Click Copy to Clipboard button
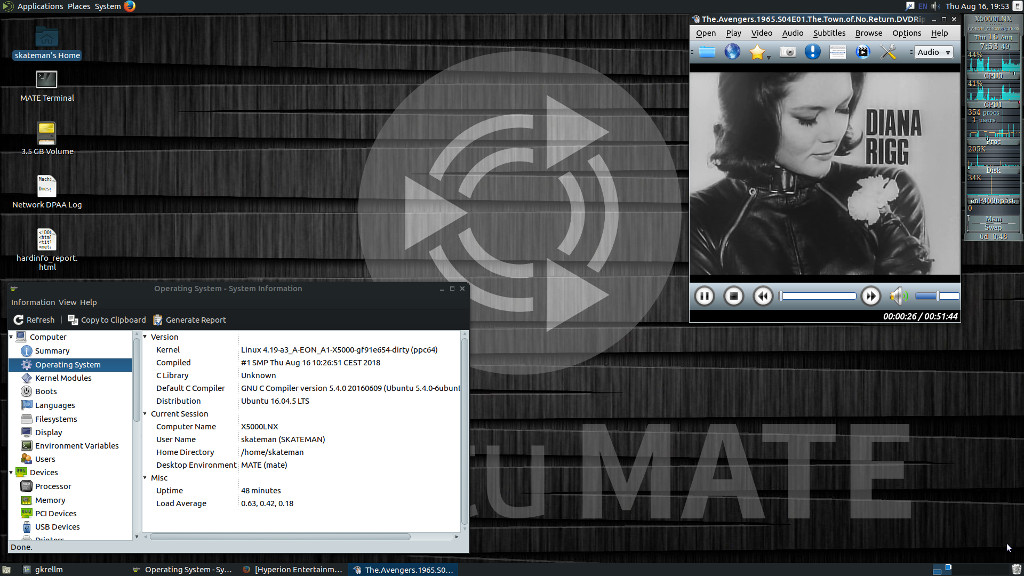The width and height of the screenshot is (1024, 576). pyautogui.click(x=107, y=320)
